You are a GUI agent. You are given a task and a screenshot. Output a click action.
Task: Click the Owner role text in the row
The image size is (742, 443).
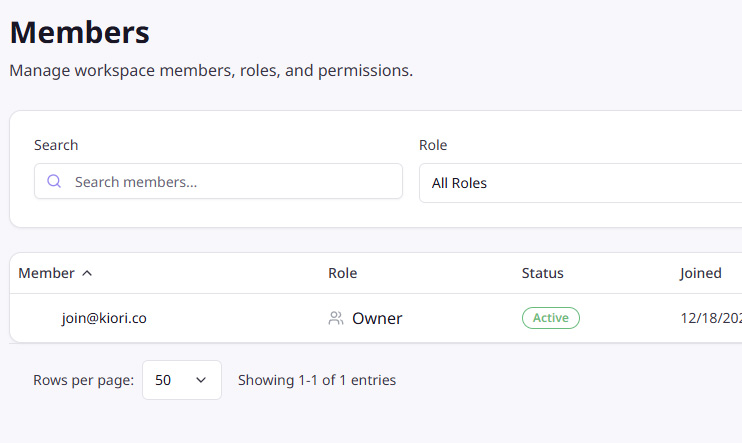[x=377, y=319]
